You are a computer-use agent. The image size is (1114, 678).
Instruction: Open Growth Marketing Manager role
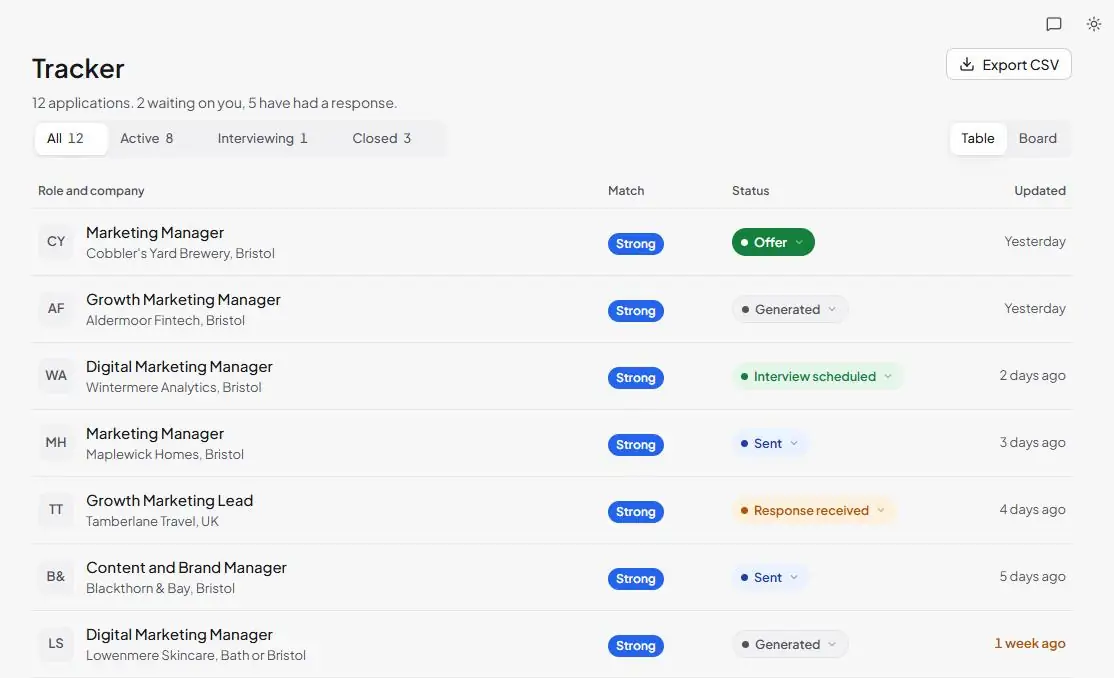pyautogui.click(x=183, y=299)
